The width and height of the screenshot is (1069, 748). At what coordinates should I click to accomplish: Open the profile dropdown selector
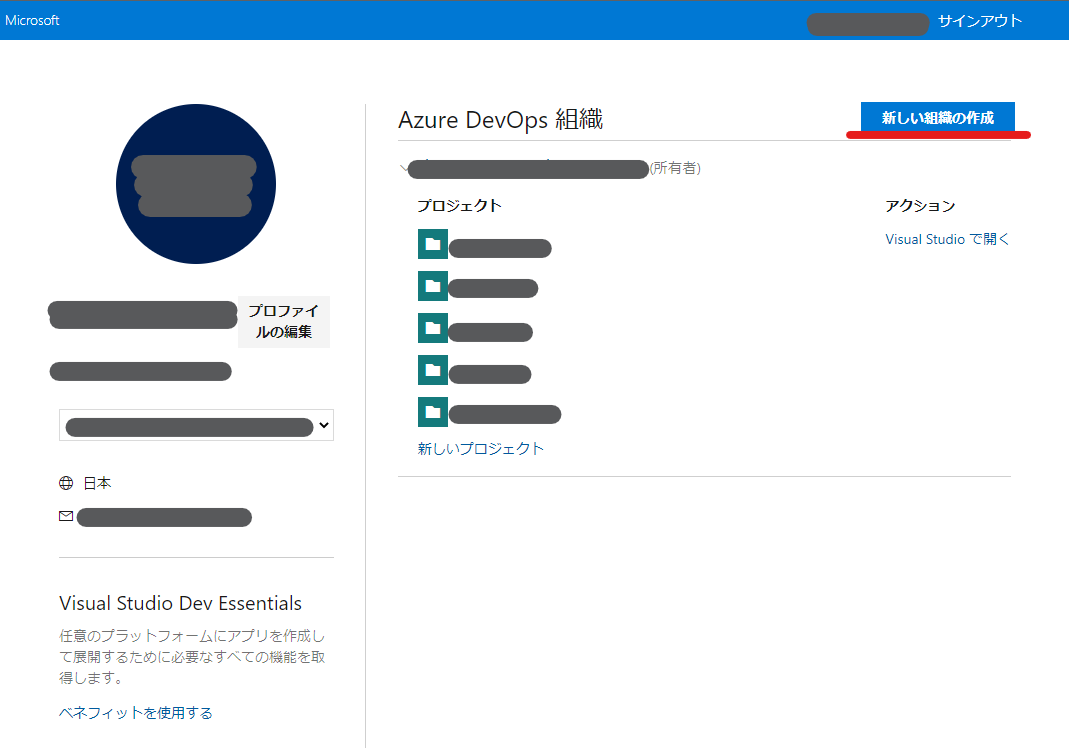pos(196,424)
